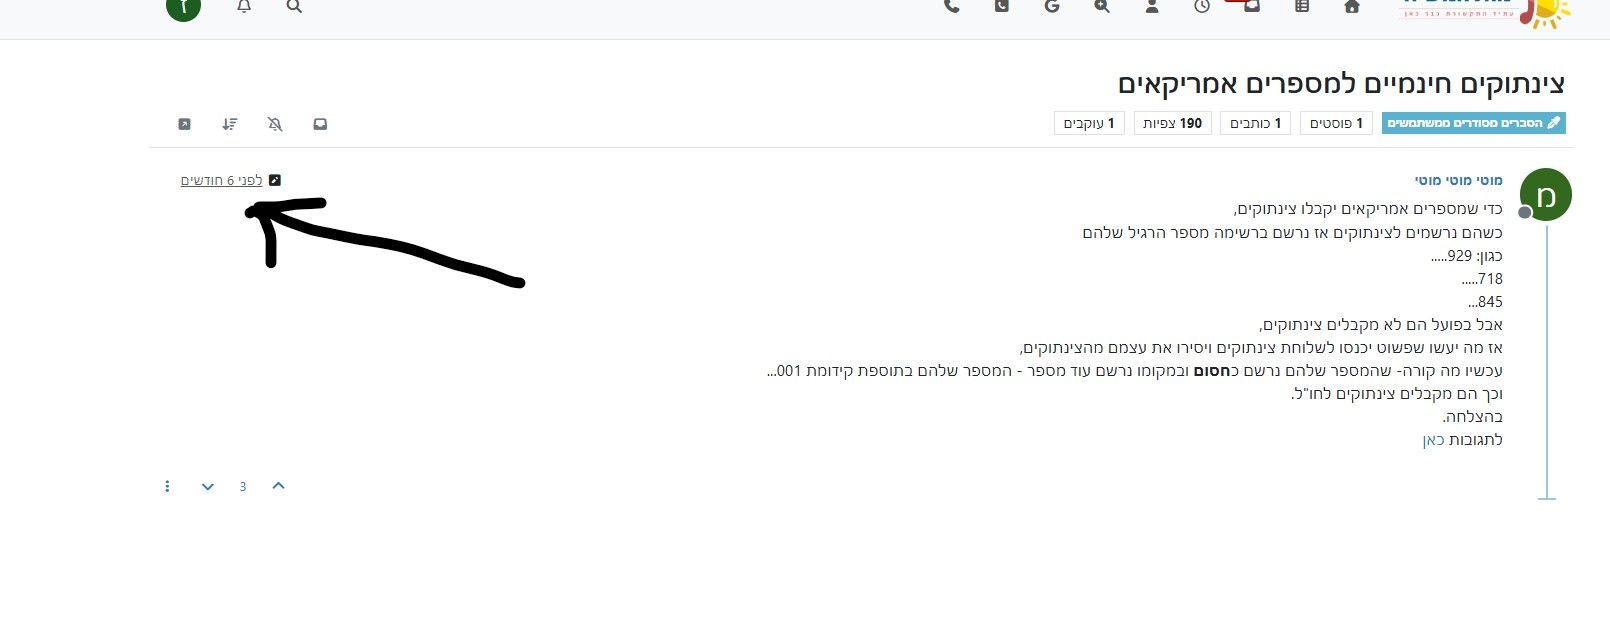Image resolution: width=1610 pixels, height=632 pixels.
Task: Click the search magnifier near avatar
Action: tap(294, 6)
